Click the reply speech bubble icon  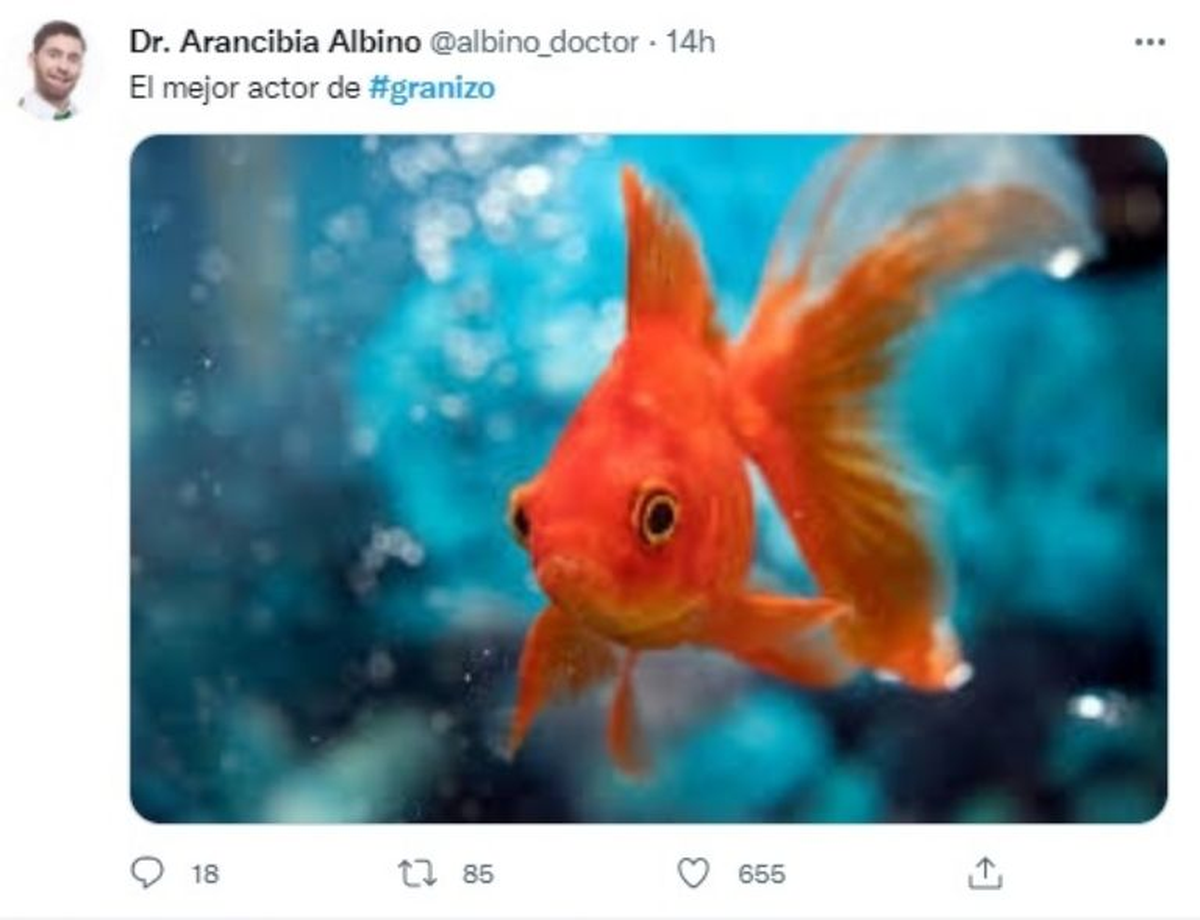147,873
